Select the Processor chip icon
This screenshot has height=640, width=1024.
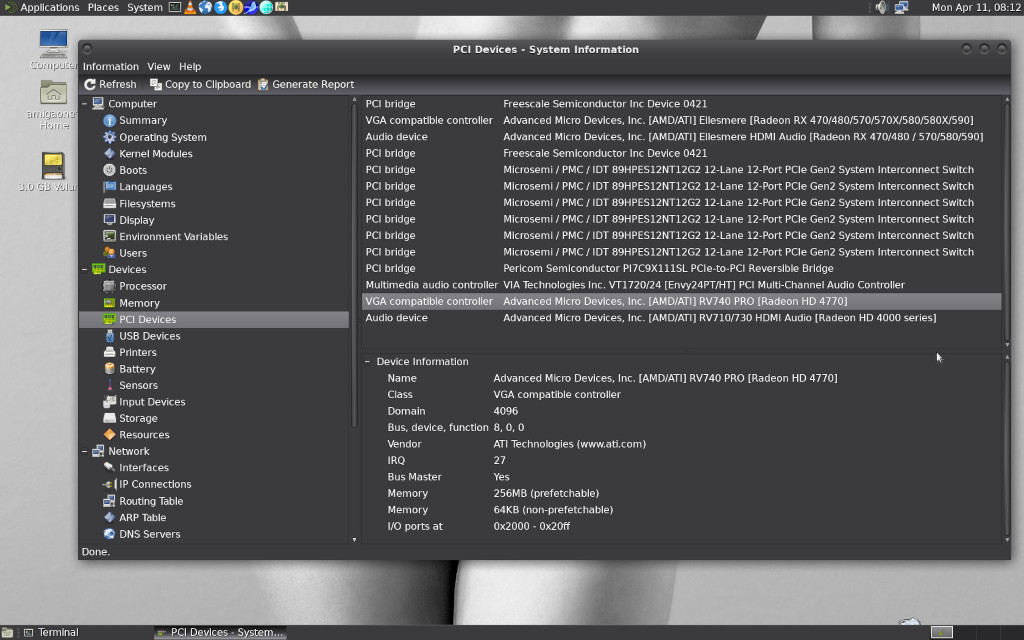pyautogui.click(x=109, y=286)
